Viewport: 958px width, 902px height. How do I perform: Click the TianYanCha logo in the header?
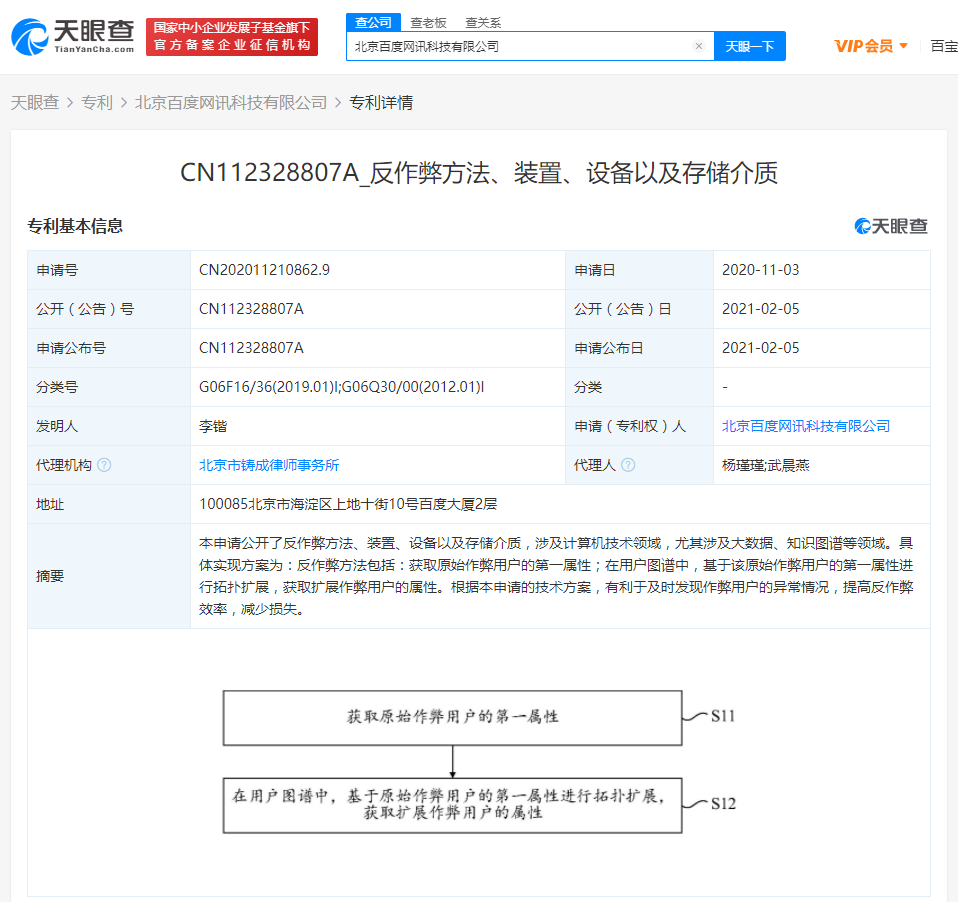[72, 37]
